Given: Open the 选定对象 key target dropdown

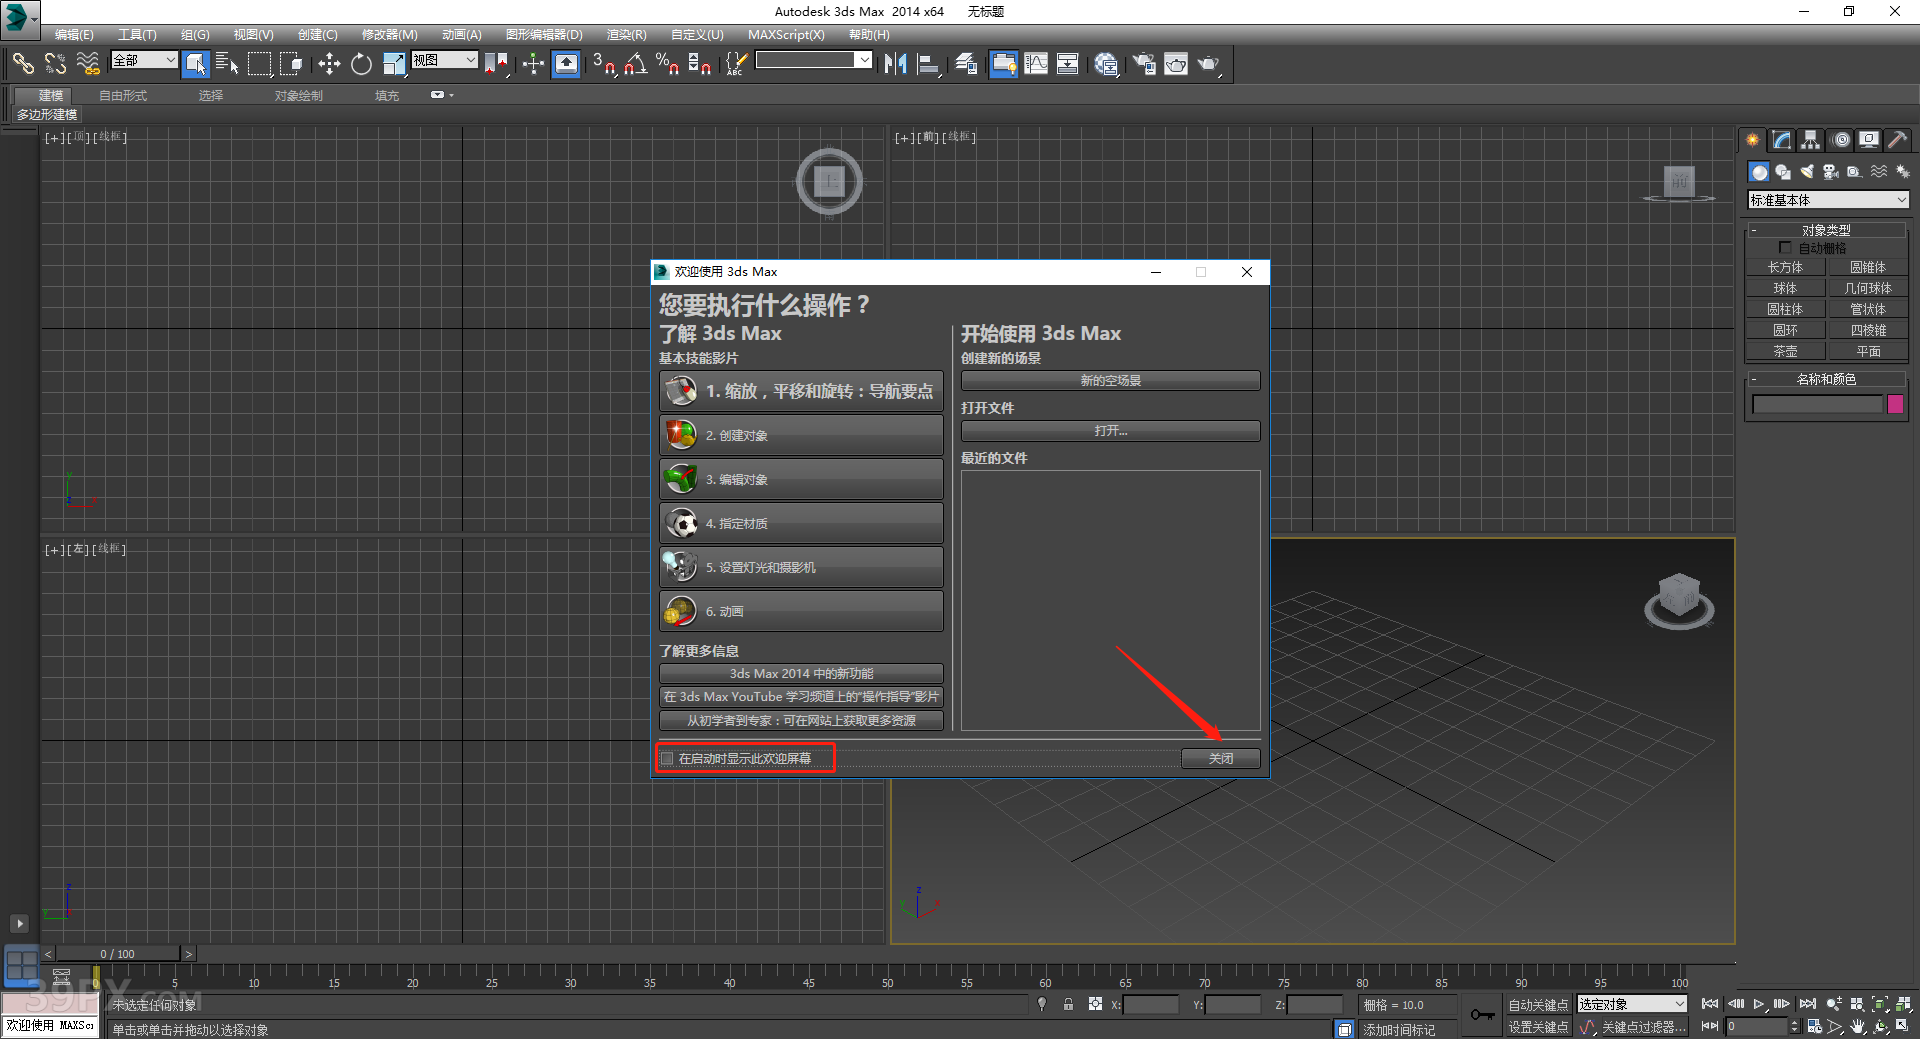Looking at the screenshot, I should (x=1632, y=1004).
